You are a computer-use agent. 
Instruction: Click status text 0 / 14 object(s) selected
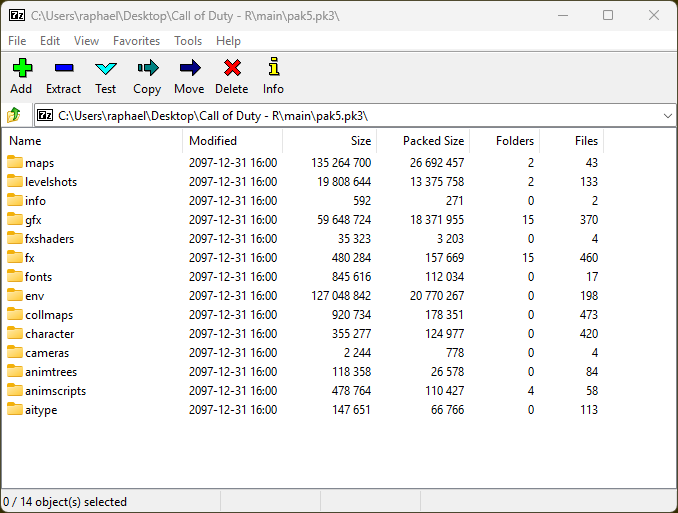[65, 502]
